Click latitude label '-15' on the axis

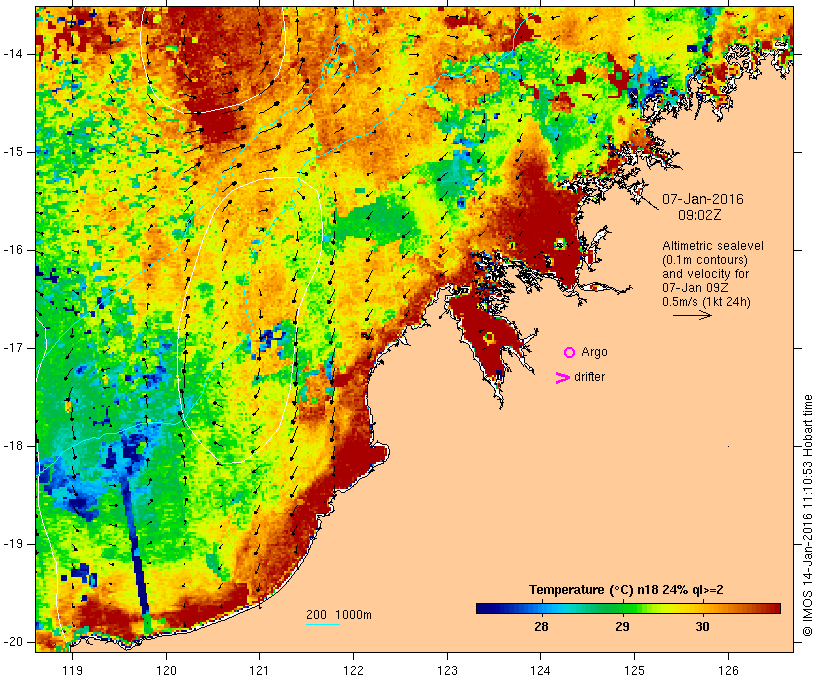pos(12,152)
